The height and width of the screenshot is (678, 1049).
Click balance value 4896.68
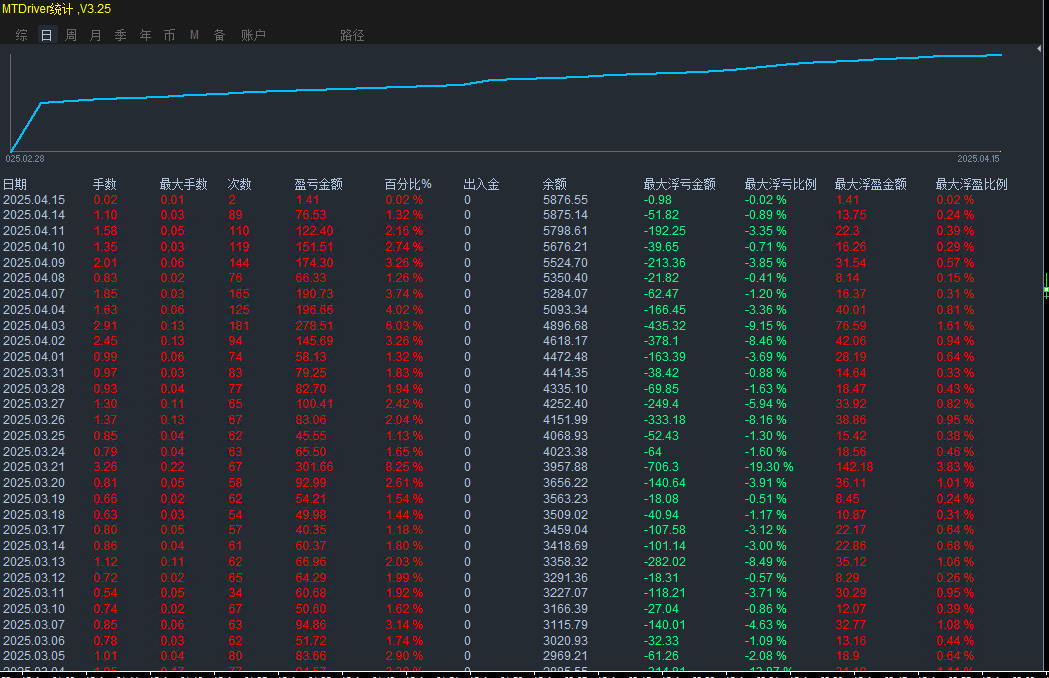coord(565,325)
